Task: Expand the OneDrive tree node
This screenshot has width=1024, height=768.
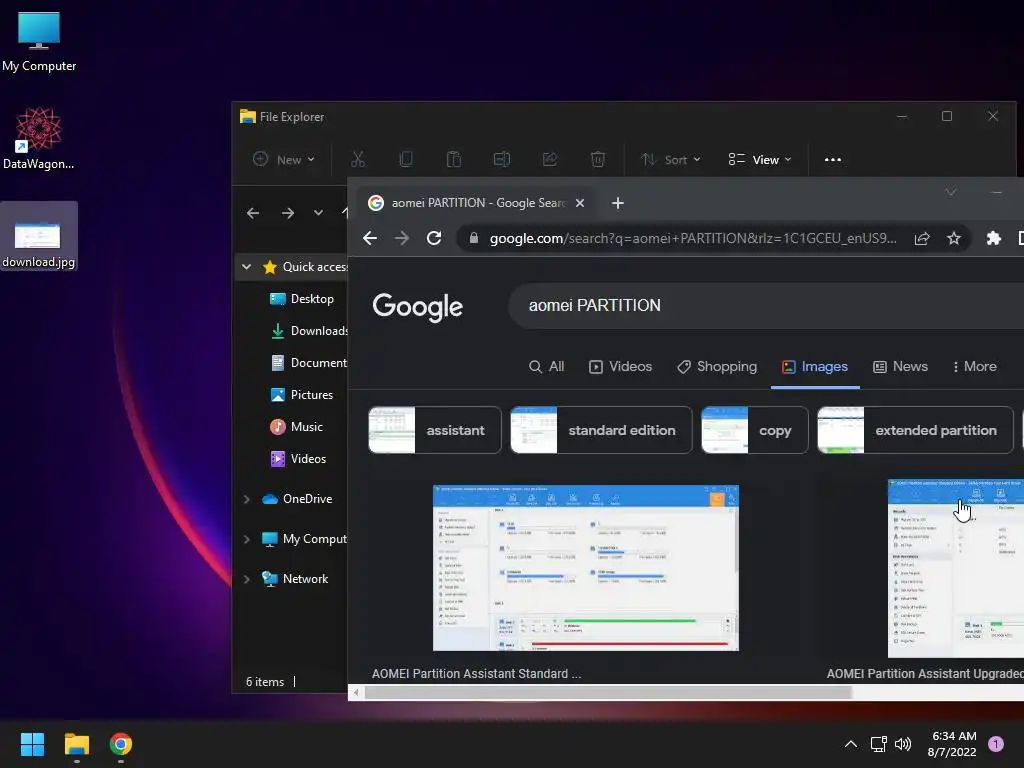Action: click(x=246, y=499)
